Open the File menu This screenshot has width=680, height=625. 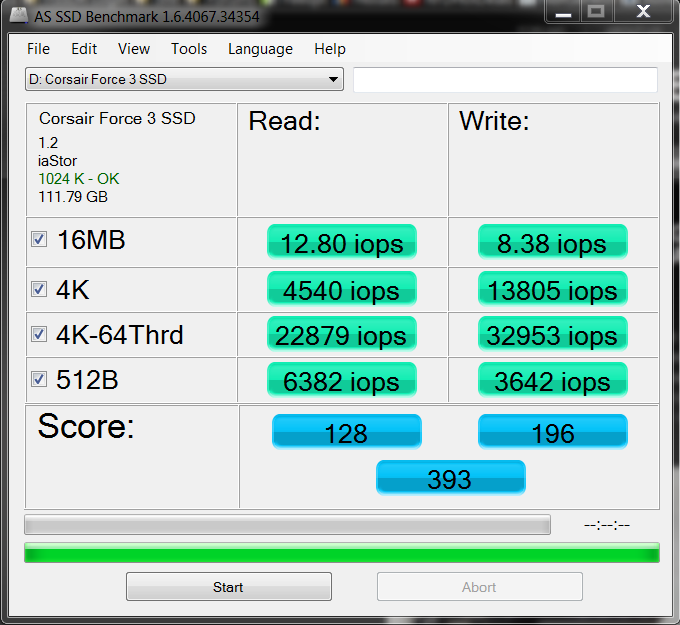click(x=38, y=49)
